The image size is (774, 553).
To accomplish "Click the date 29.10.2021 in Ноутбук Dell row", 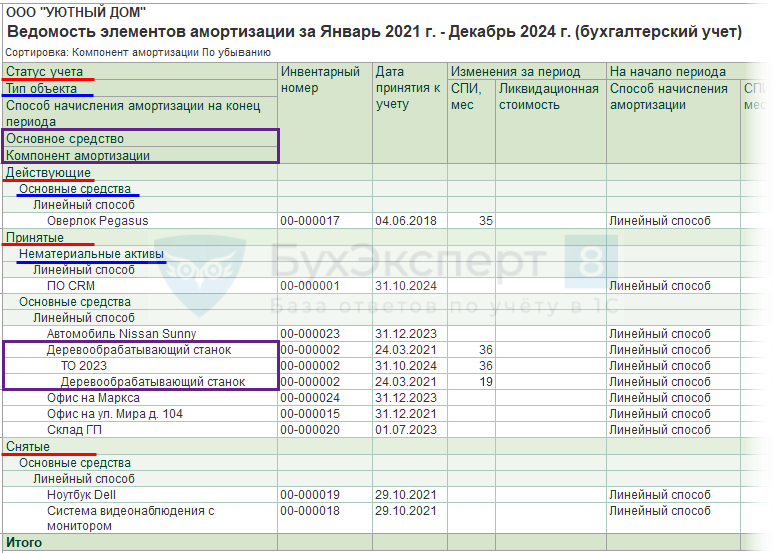I will pos(406,495).
